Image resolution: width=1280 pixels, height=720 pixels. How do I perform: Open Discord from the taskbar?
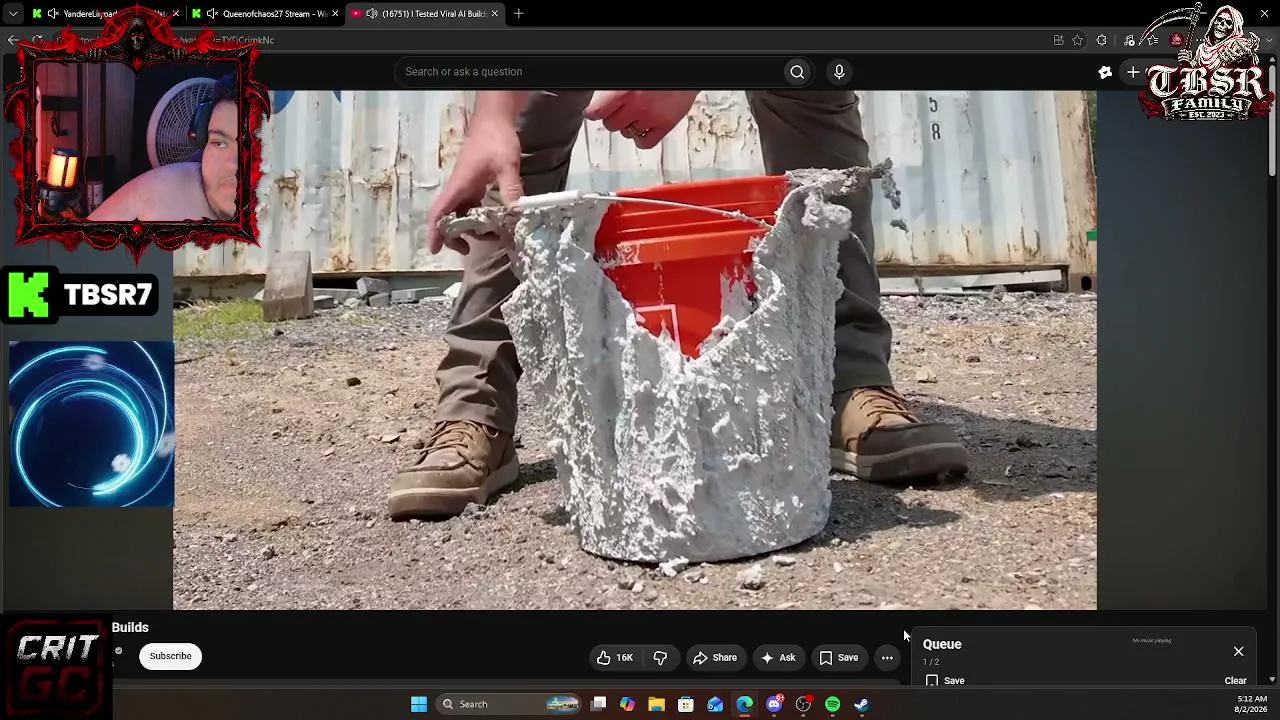coord(774,704)
